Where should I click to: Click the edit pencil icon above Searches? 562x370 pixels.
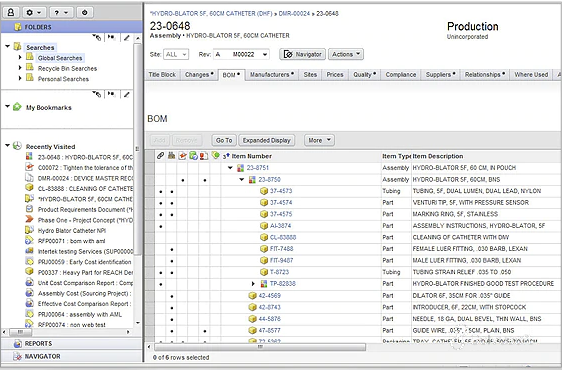point(127,38)
